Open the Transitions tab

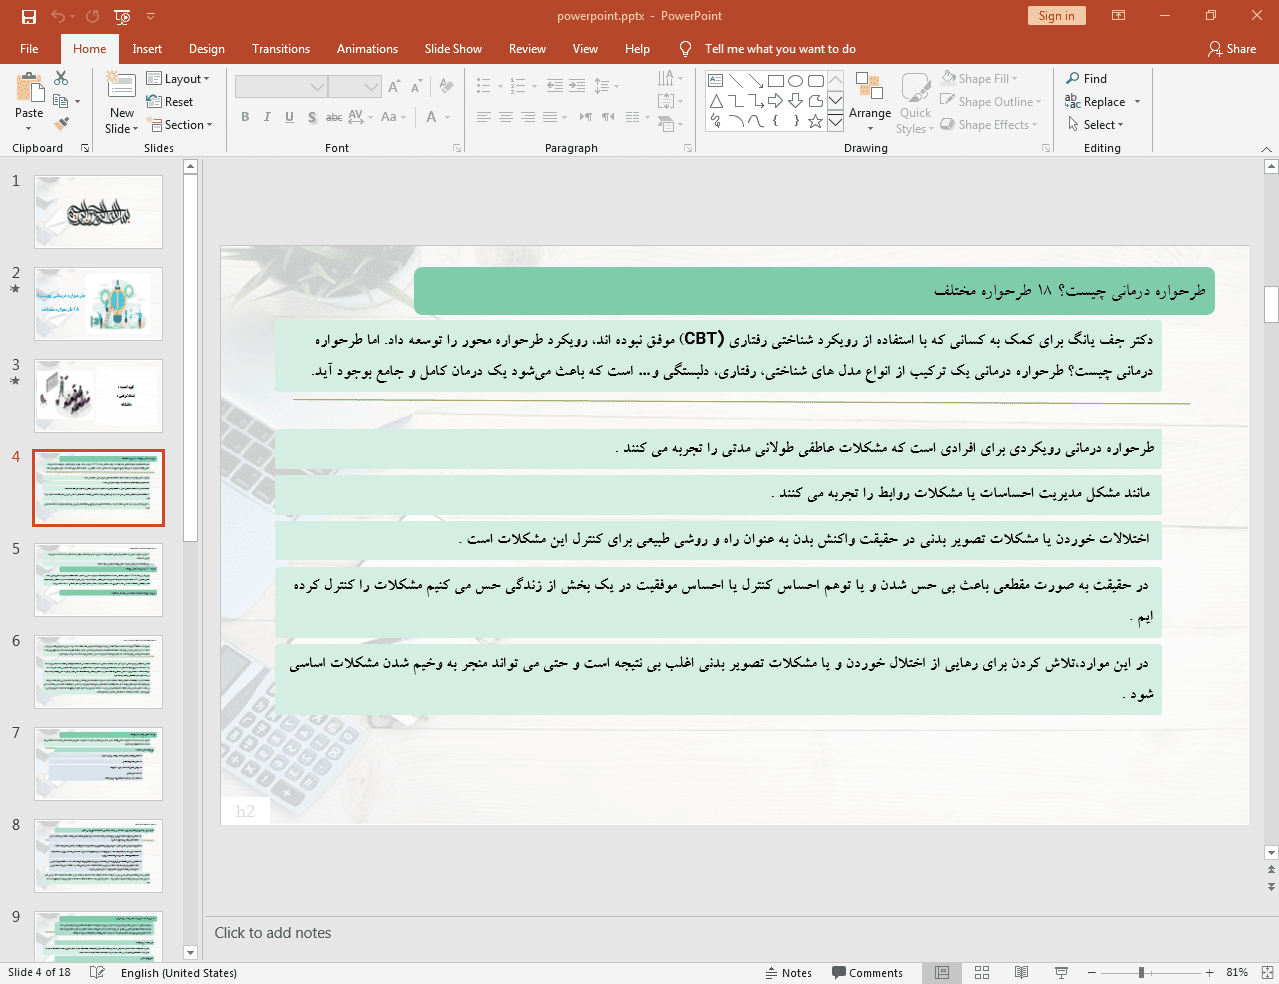click(x=280, y=49)
